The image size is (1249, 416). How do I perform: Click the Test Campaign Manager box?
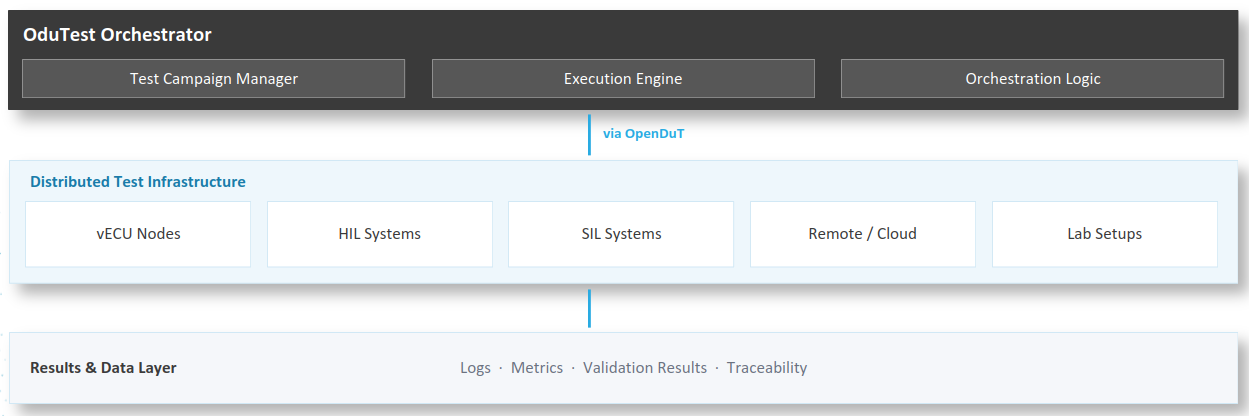(214, 78)
